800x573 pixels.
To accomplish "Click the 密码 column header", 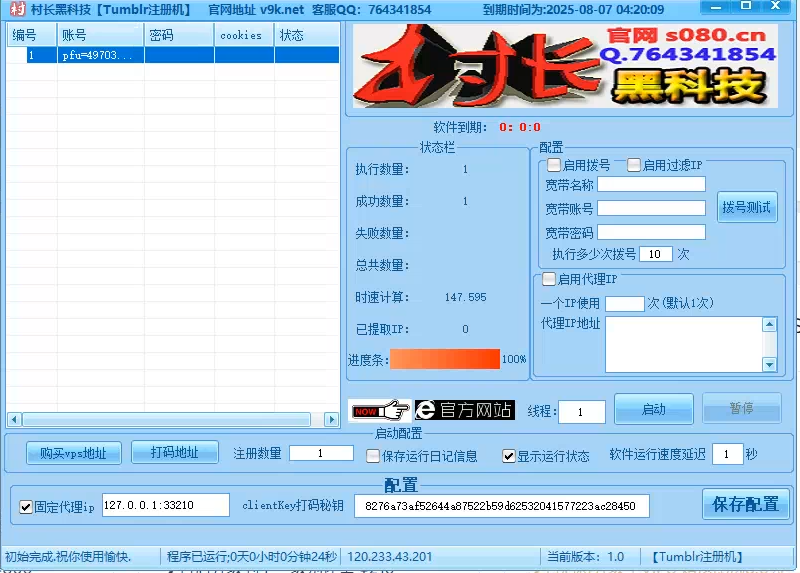I will (179, 35).
